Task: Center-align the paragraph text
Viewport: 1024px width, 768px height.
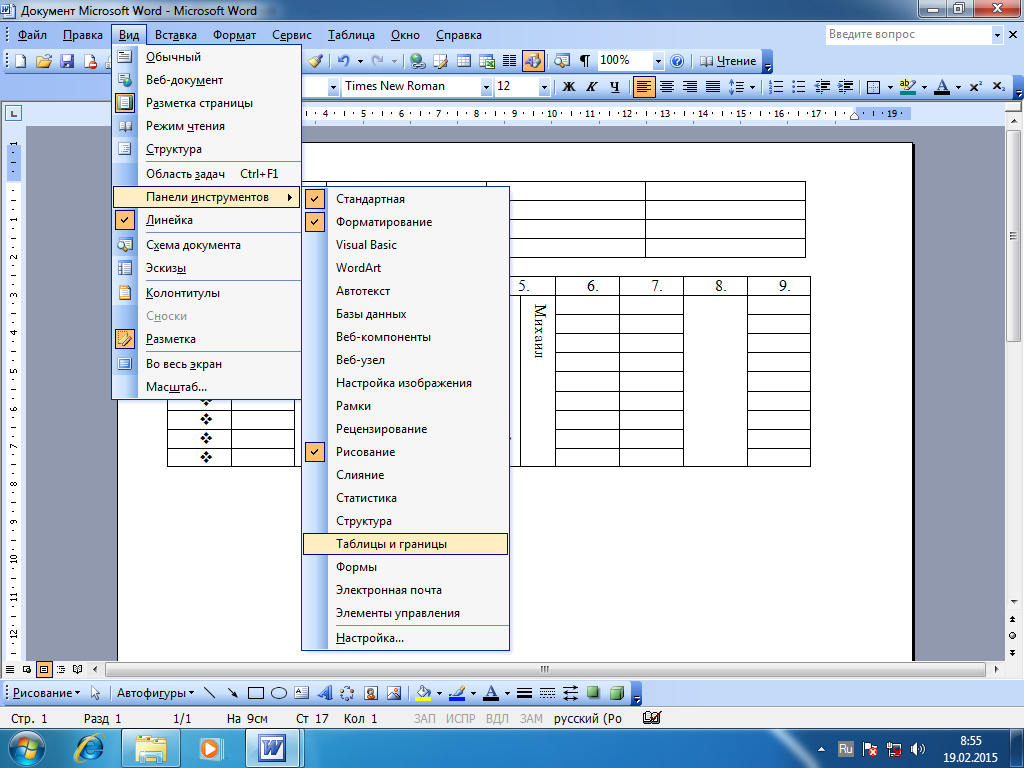Action: click(667, 86)
